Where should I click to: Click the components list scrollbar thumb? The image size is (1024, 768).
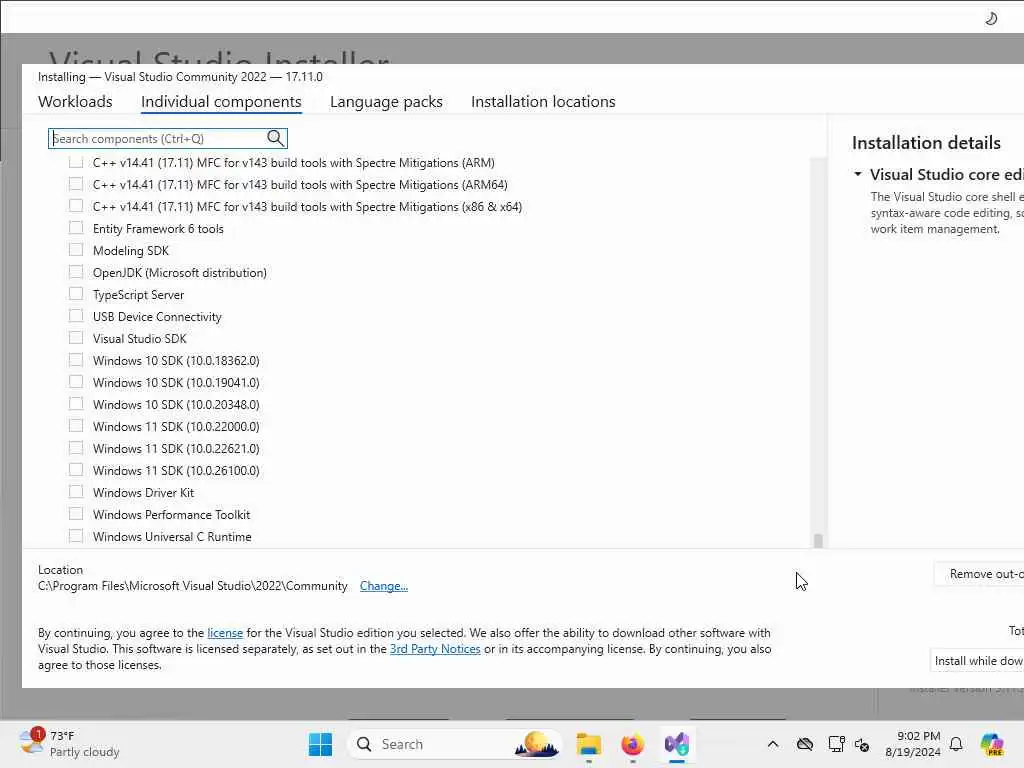pyautogui.click(x=818, y=540)
